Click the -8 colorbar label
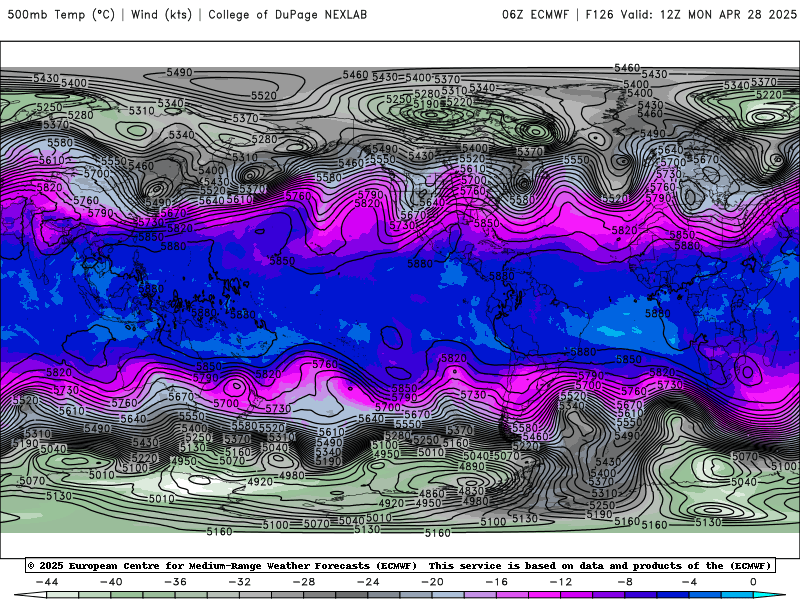 (x=625, y=582)
